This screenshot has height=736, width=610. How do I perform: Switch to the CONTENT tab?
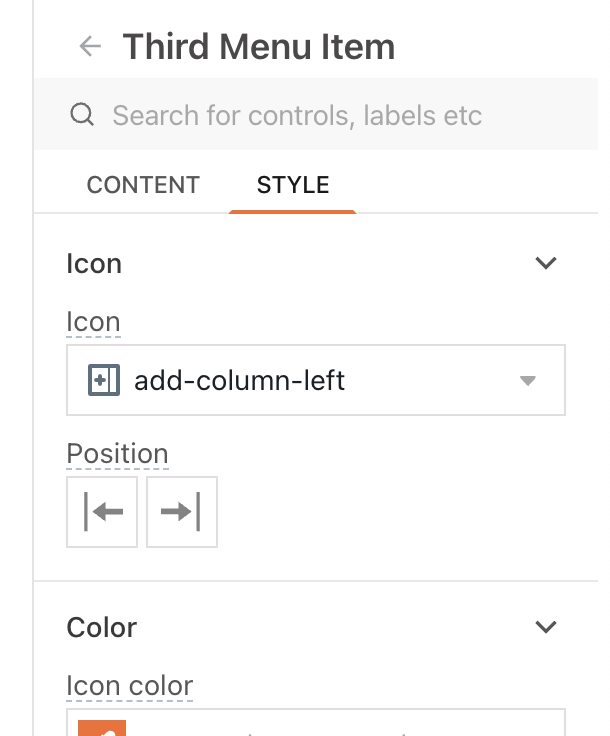pyautogui.click(x=143, y=185)
